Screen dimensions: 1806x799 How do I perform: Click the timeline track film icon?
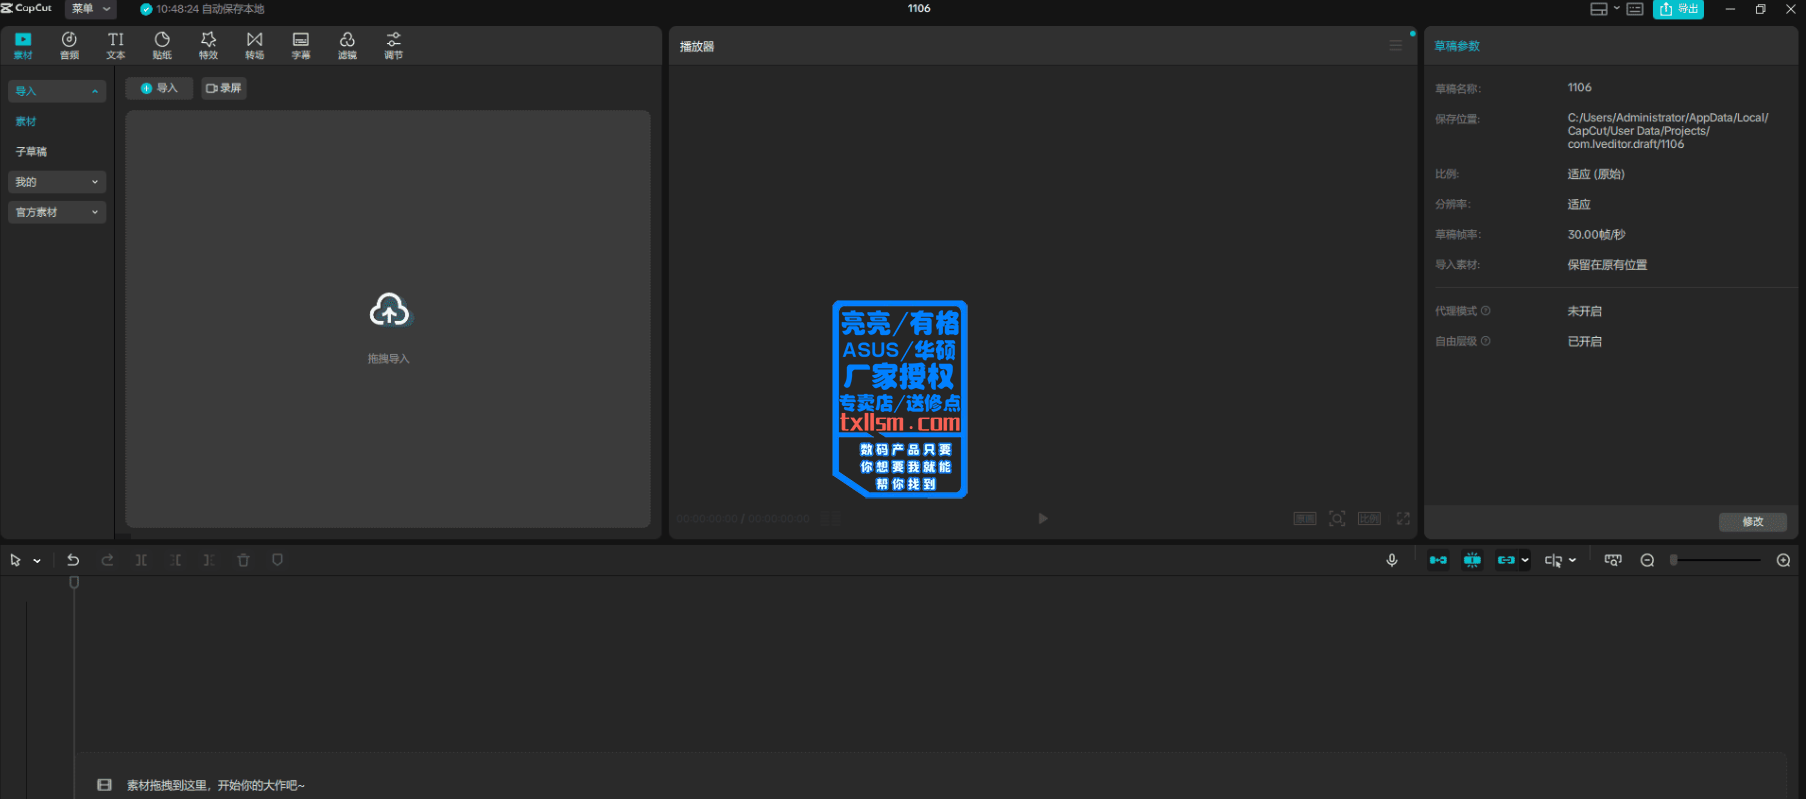click(104, 785)
